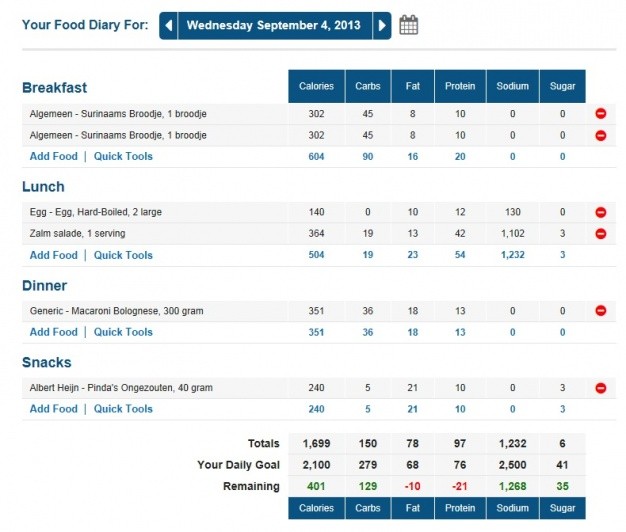The height and width of the screenshot is (532, 626).
Task: Open Quick Tools under Lunch
Action: pyautogui.click(x=123, y=255)
